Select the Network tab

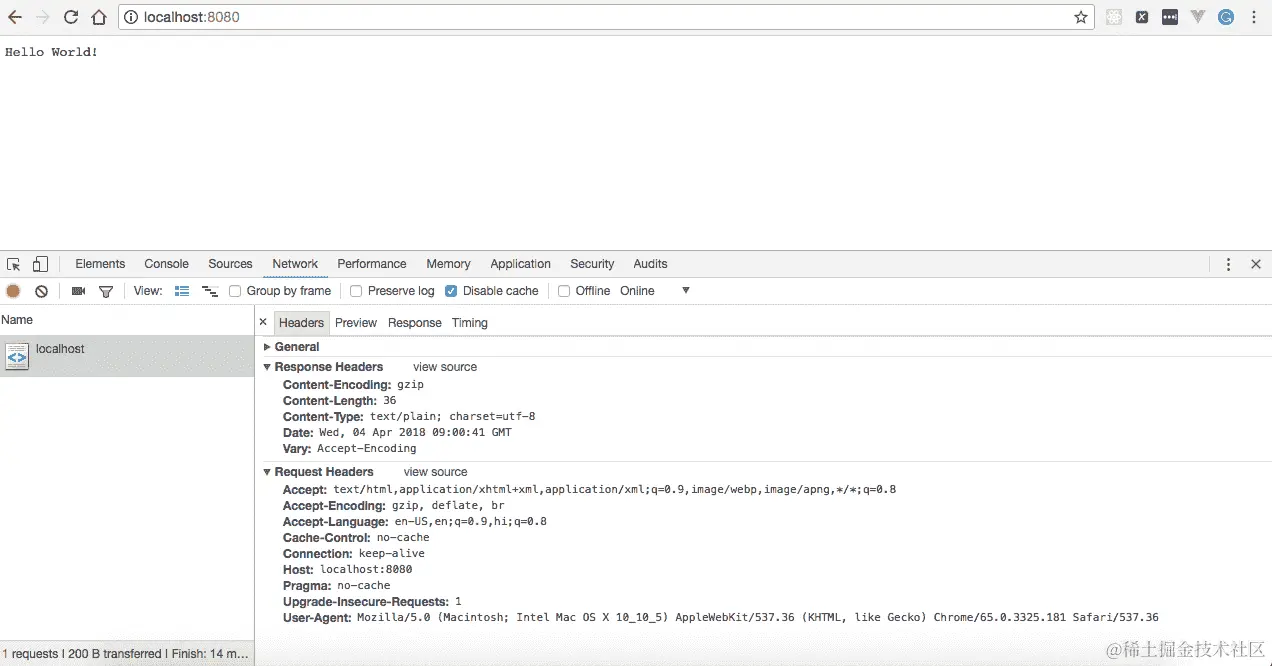(x=295, y=264)
